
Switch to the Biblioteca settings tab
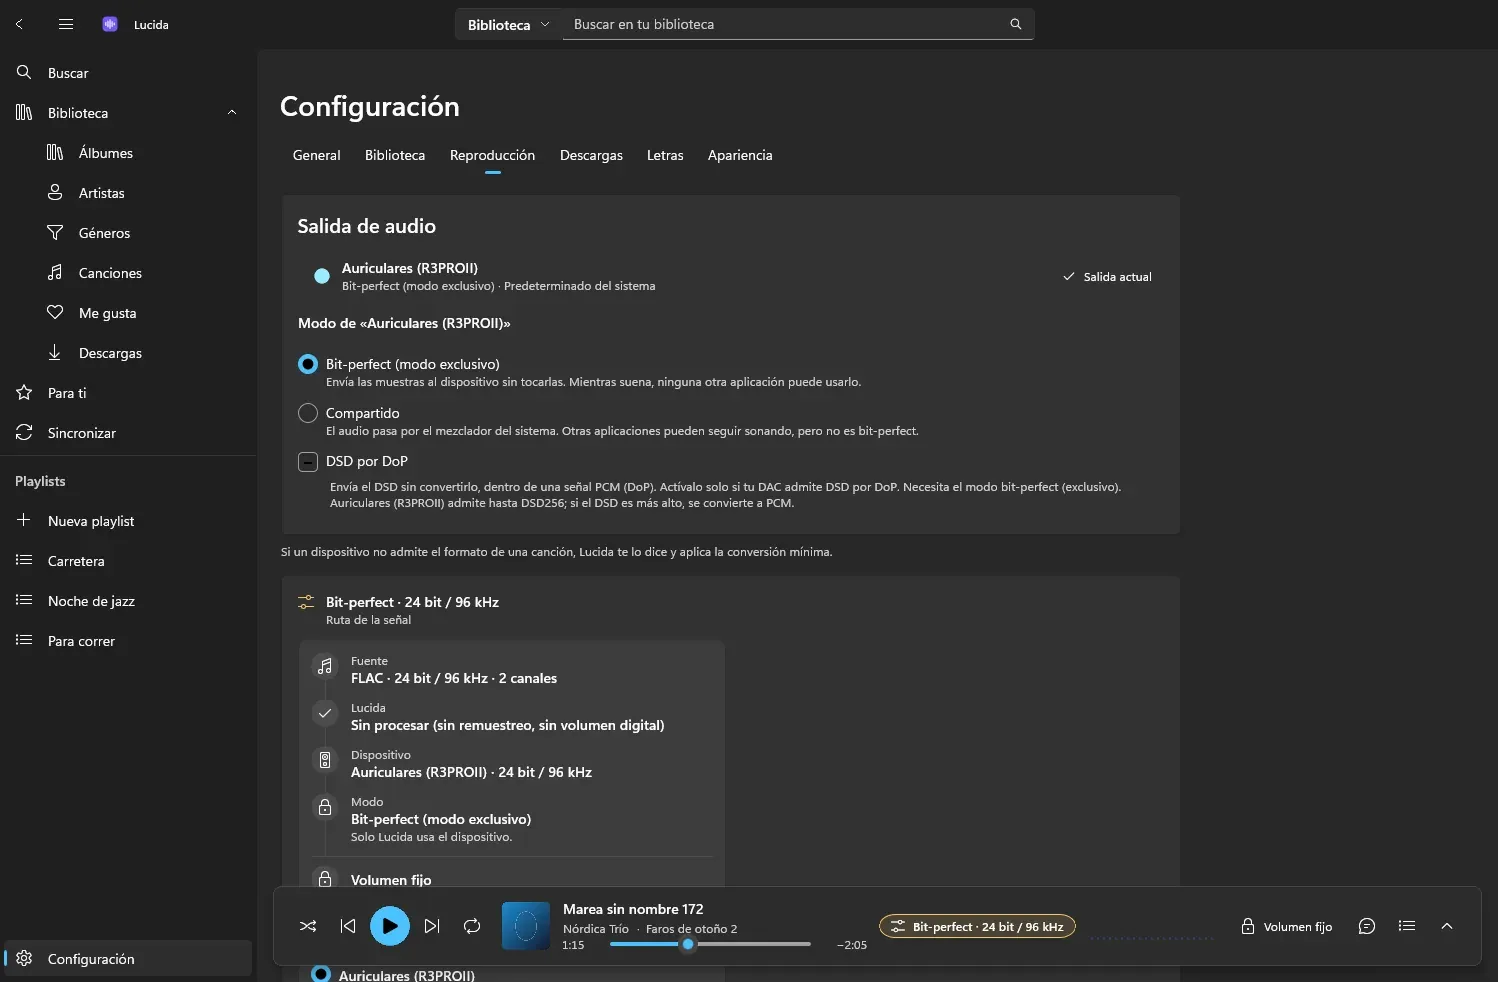point(395,156)
